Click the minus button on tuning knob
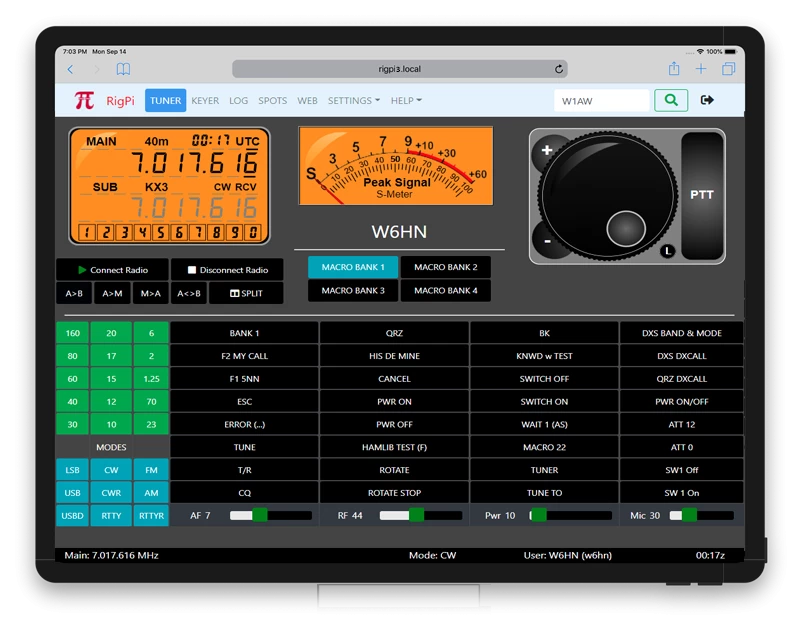 [x=547, y=241]
